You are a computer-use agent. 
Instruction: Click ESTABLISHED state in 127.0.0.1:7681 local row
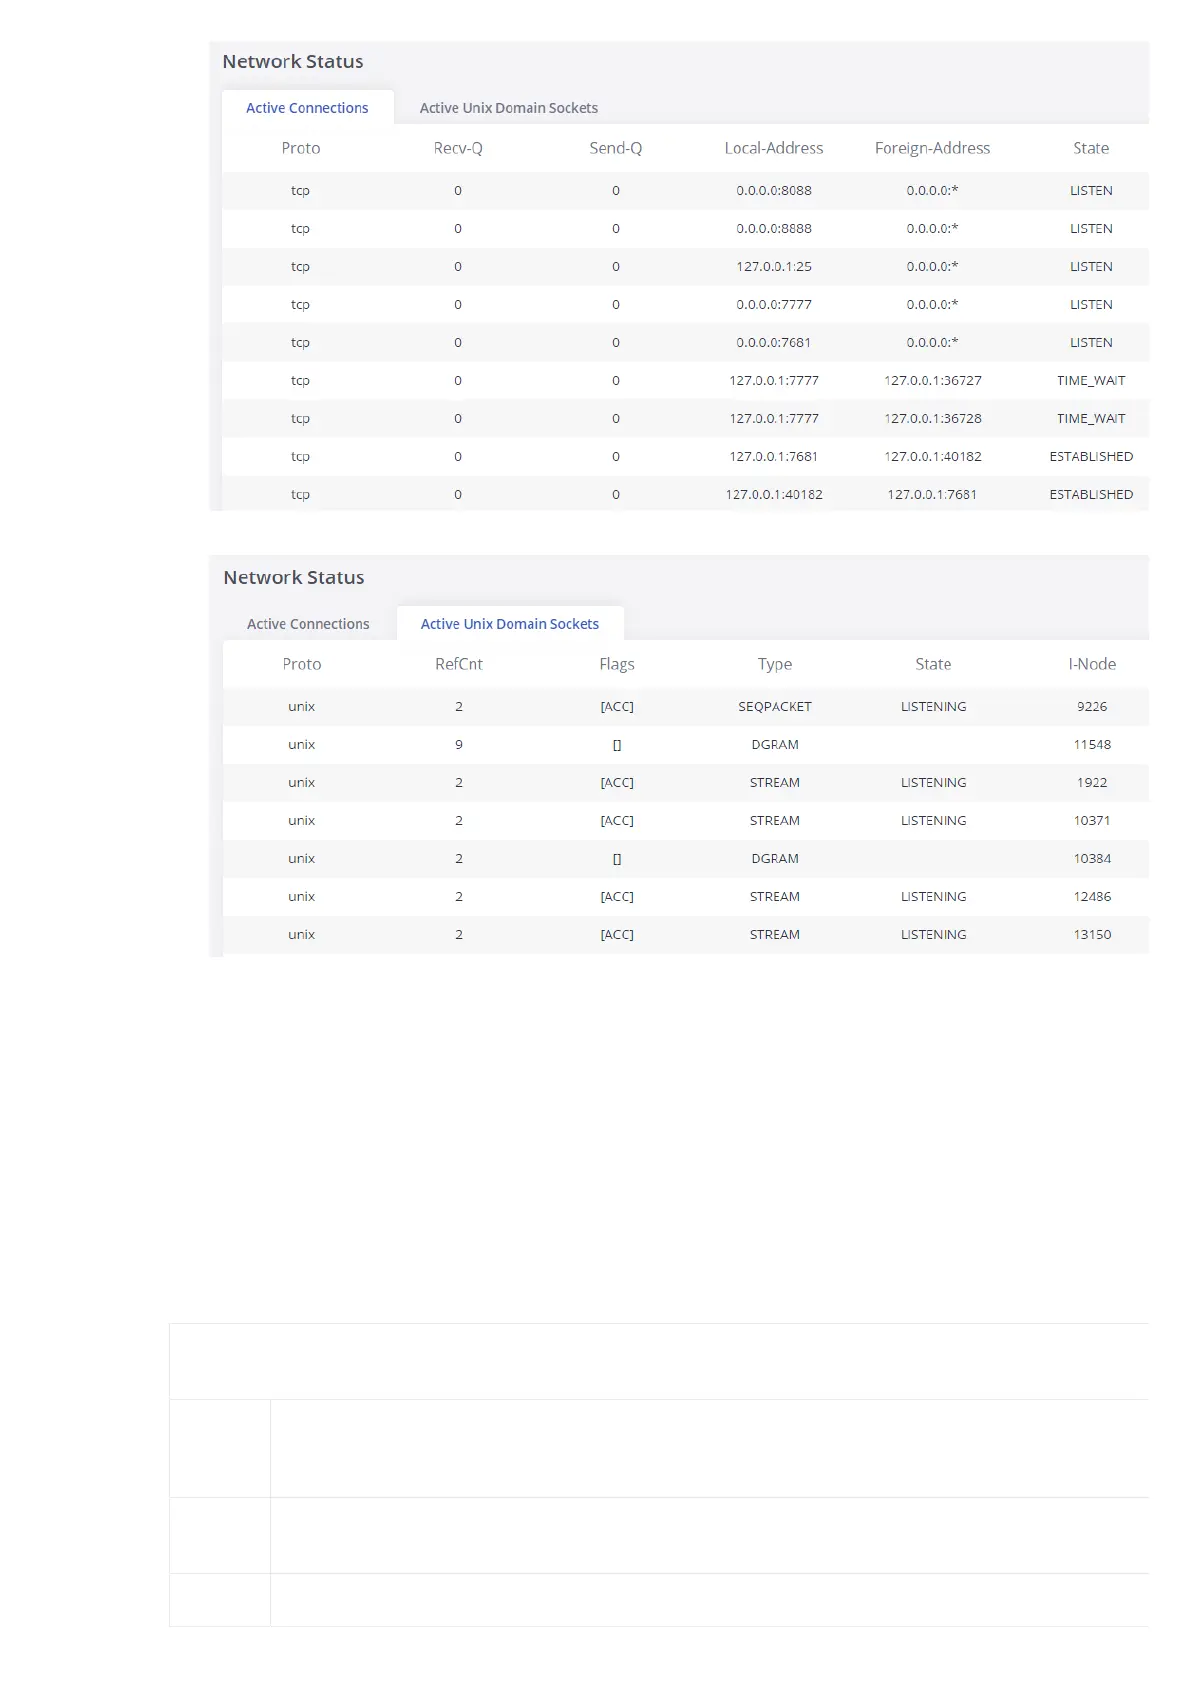click(1091, 456)
